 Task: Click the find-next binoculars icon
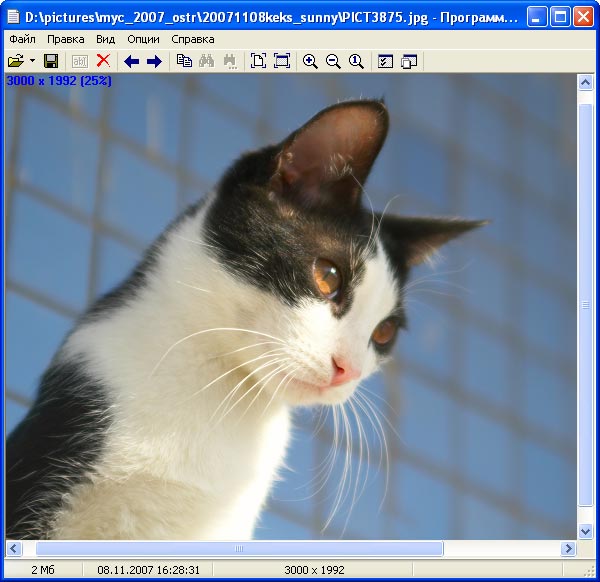click(230, 62)
